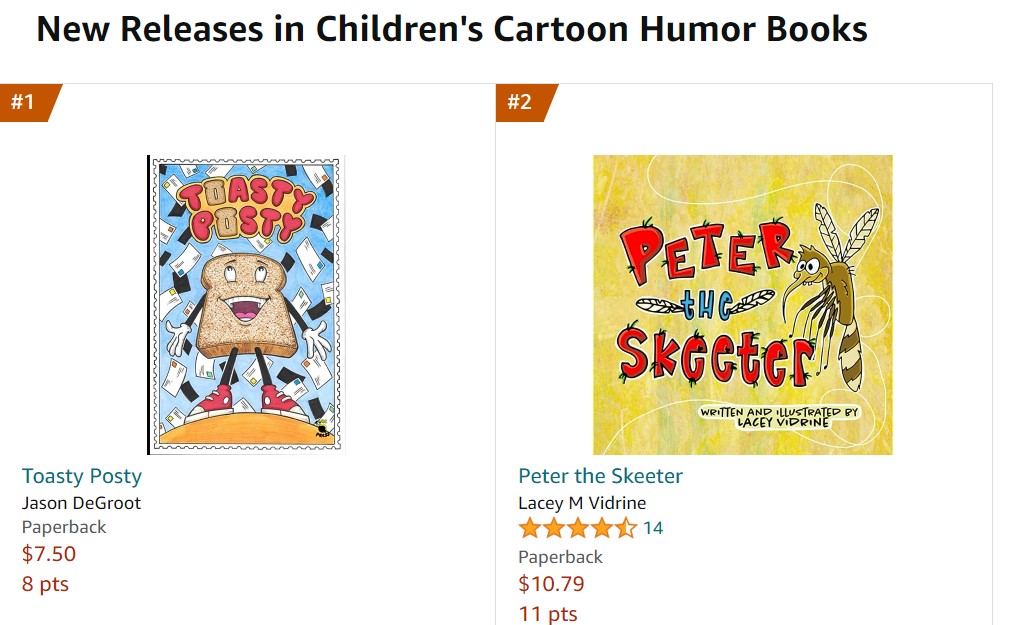Click the 11 pts label
This screenshot has height=625, width=1023.
tap(548, 613)
